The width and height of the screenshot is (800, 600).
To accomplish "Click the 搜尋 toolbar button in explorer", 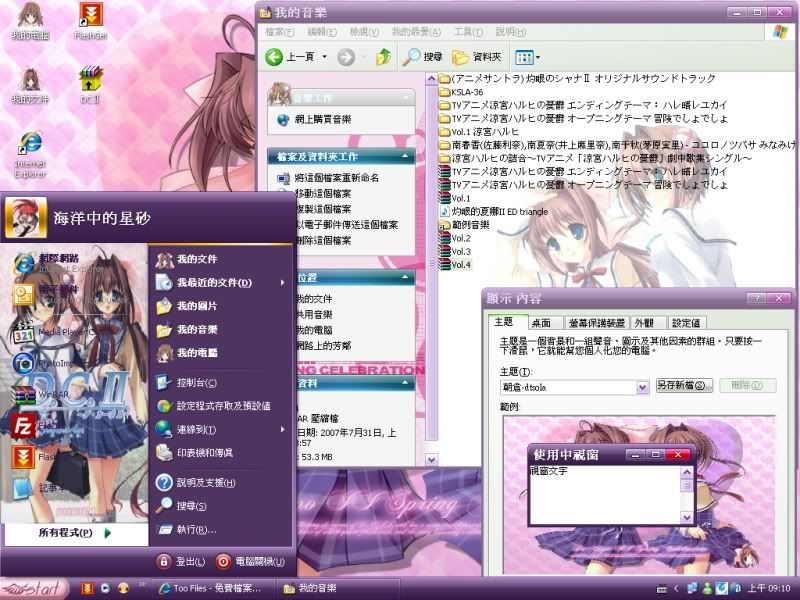I will pos(422,57).
